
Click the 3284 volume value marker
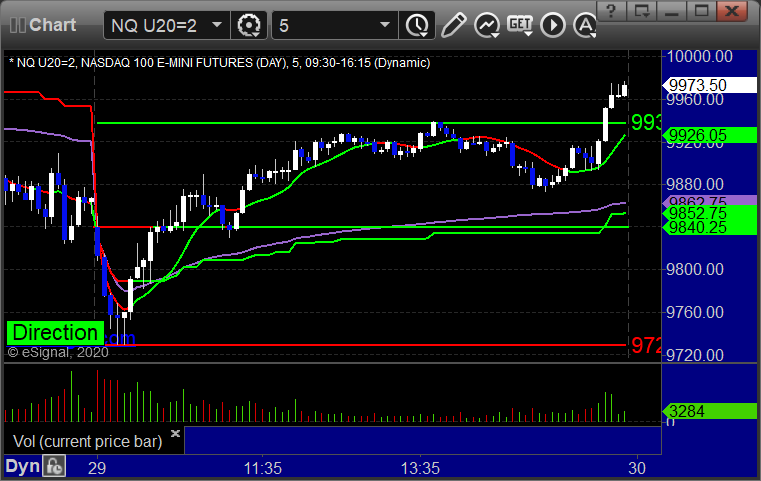(x=709, y=412)
